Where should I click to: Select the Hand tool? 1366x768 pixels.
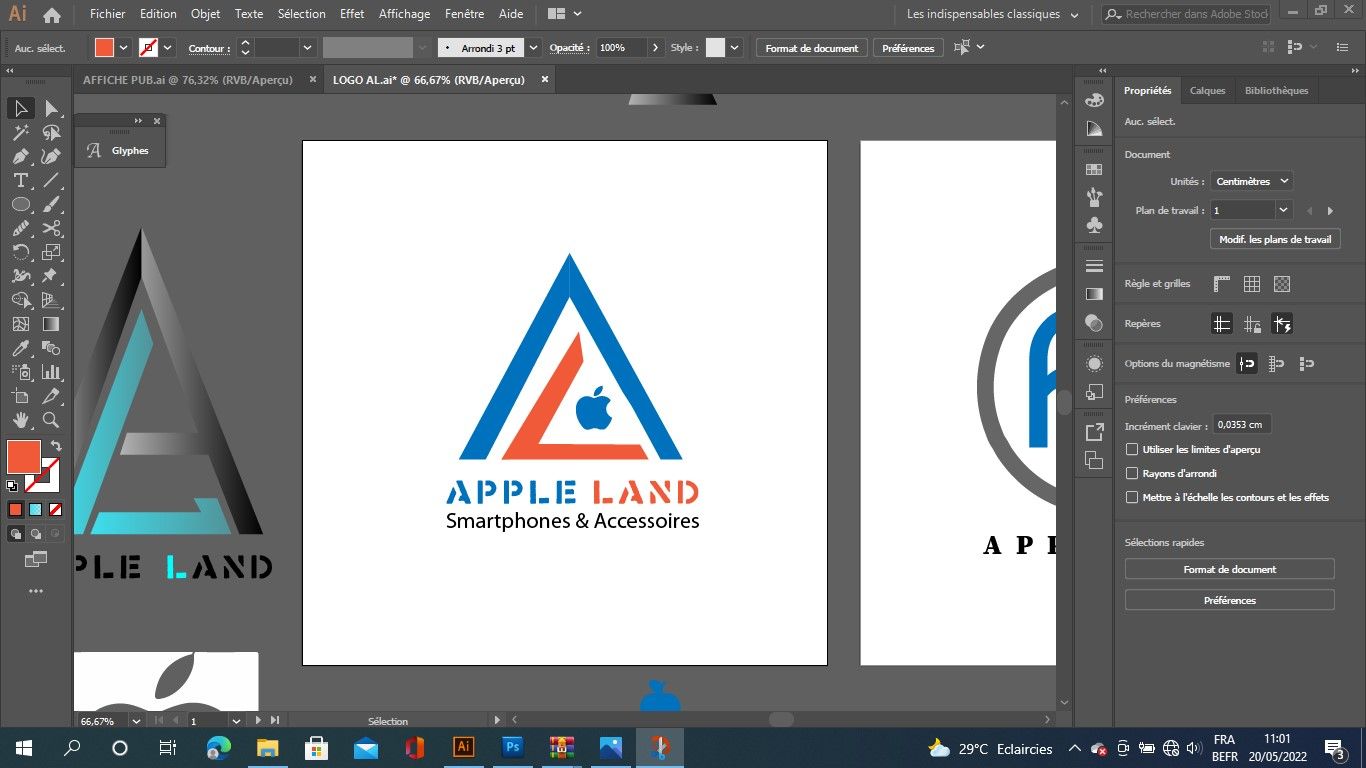click(x=20, y=420)
